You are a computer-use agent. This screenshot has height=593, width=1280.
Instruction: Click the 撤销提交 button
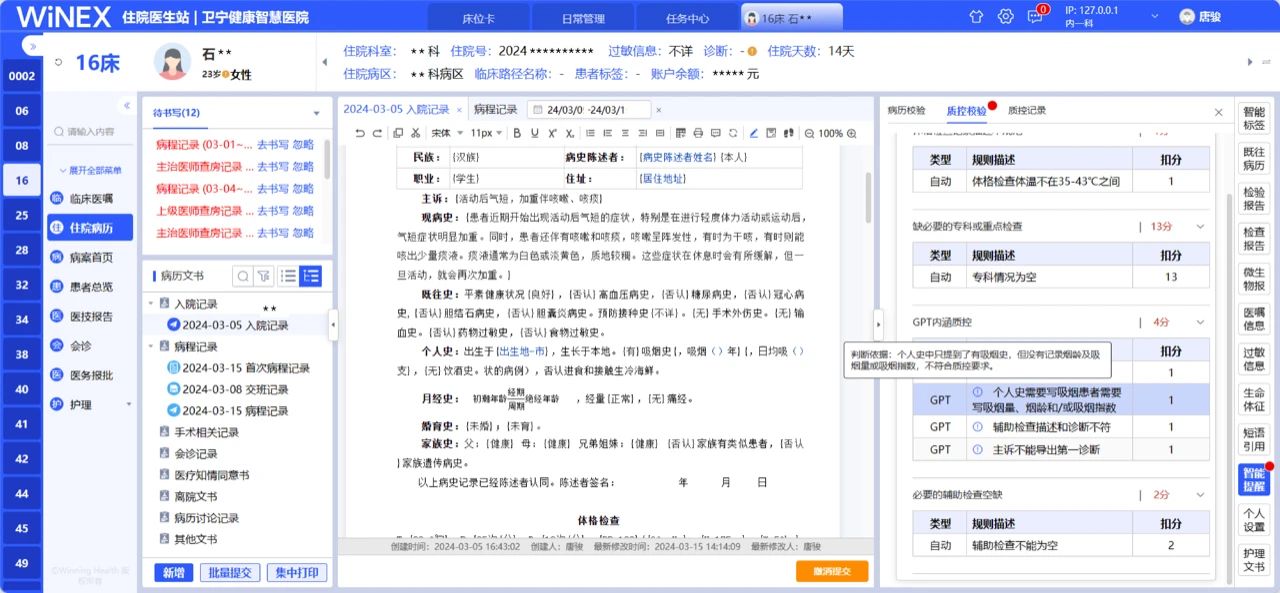(x=834, y=568)
